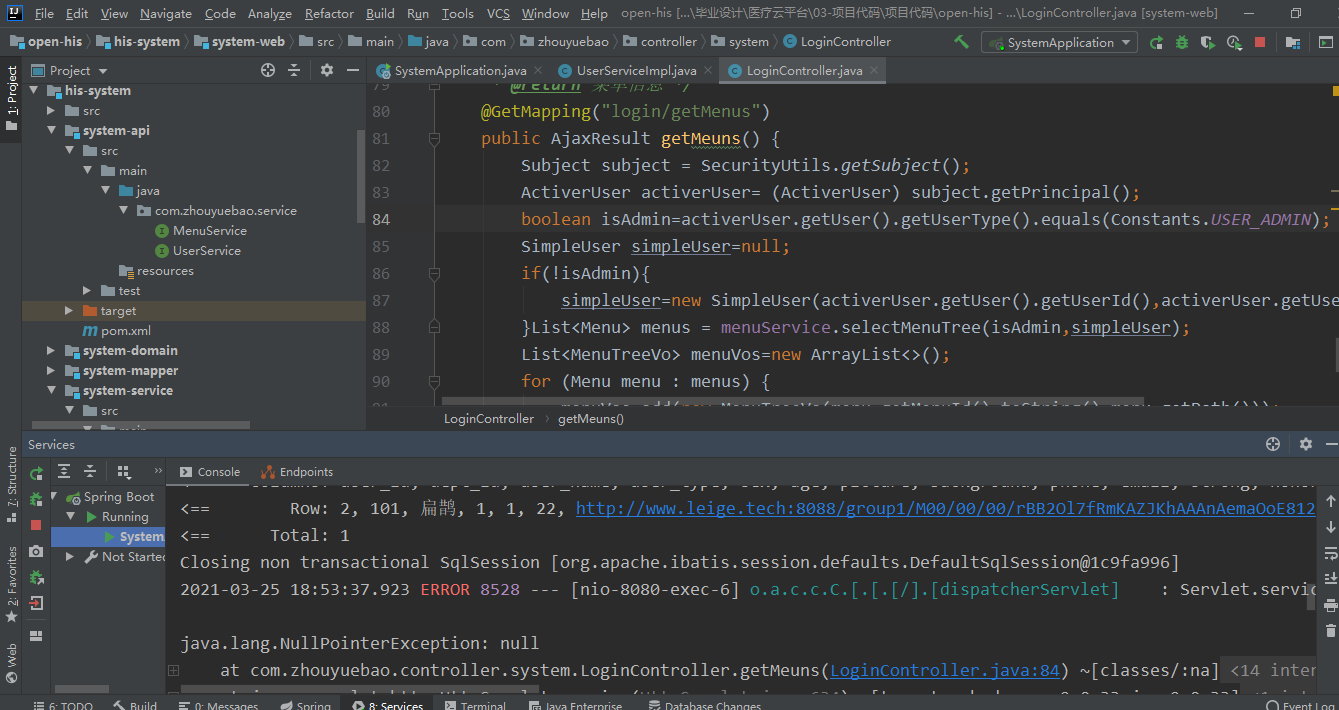This screenshot has height=710, width=1339.
Task: Rerun the service in Services sidebar
Action: point(36,473)
